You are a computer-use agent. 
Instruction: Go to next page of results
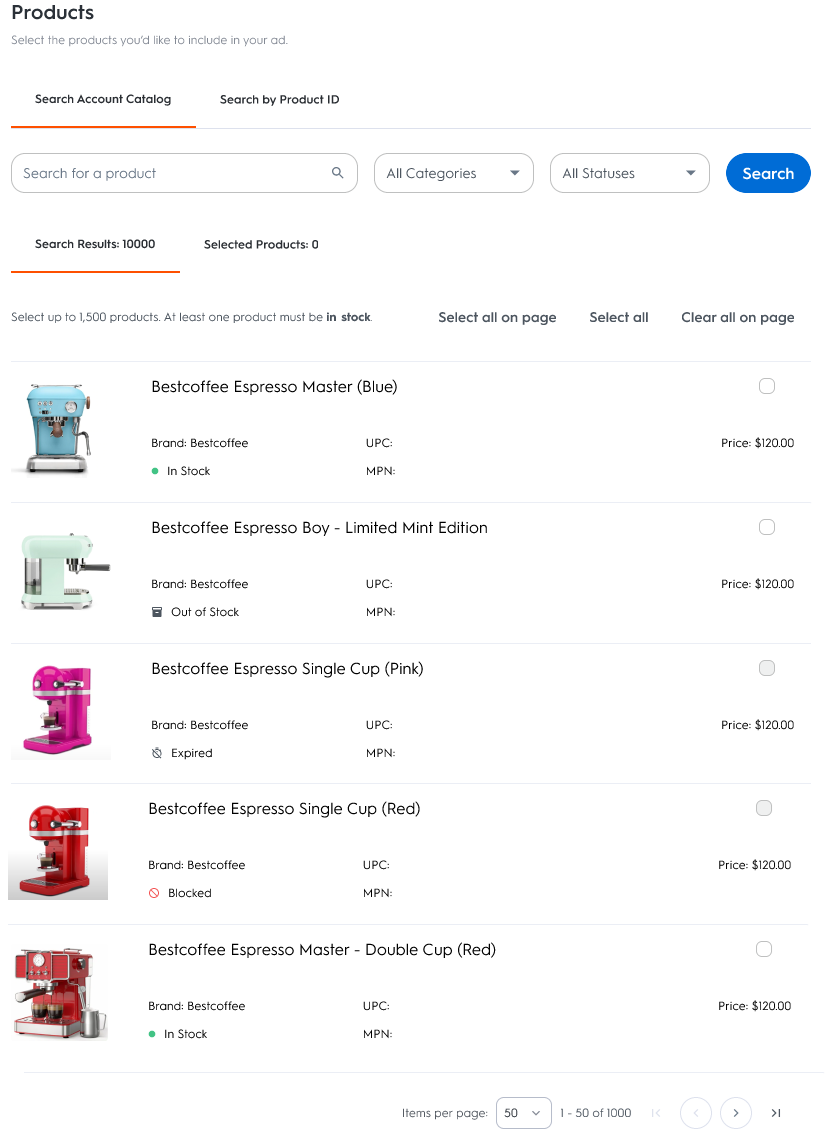[736, 1113]
